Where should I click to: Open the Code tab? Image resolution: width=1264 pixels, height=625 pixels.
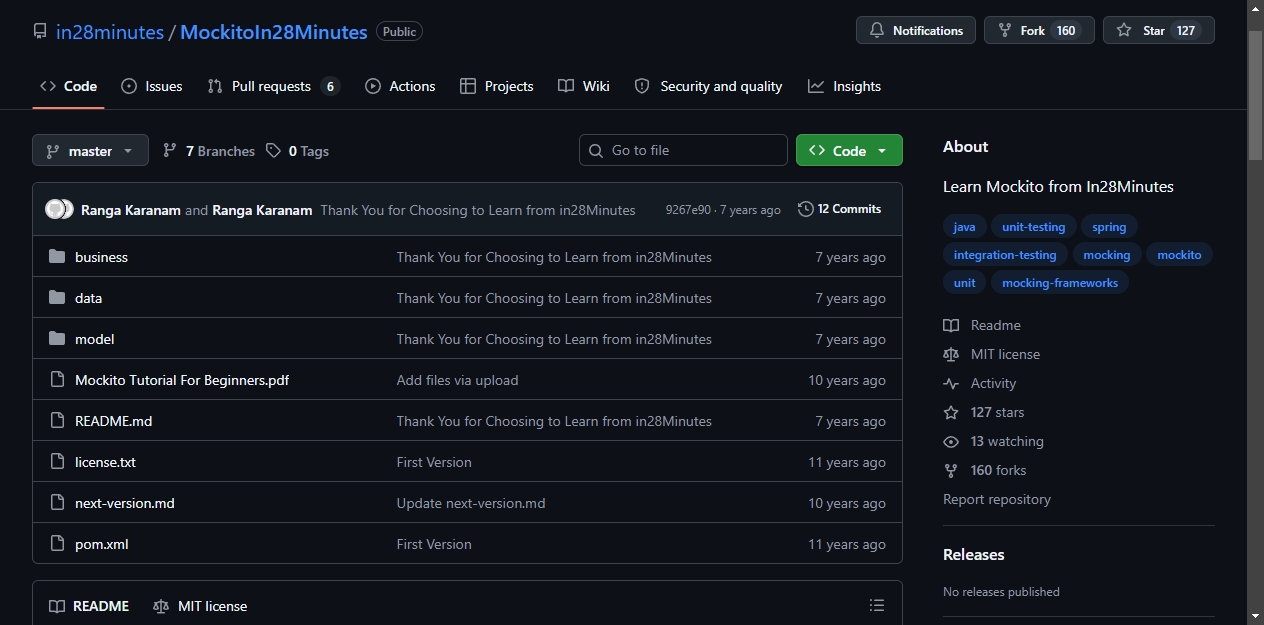(68, 86)
